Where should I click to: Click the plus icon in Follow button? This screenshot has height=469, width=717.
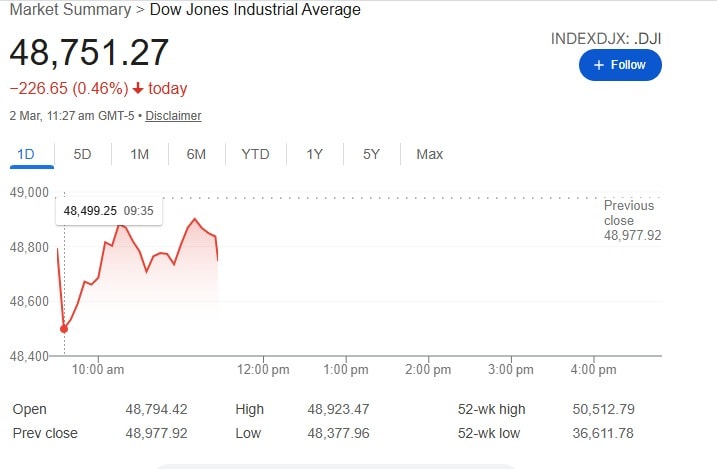coord(599,65)
